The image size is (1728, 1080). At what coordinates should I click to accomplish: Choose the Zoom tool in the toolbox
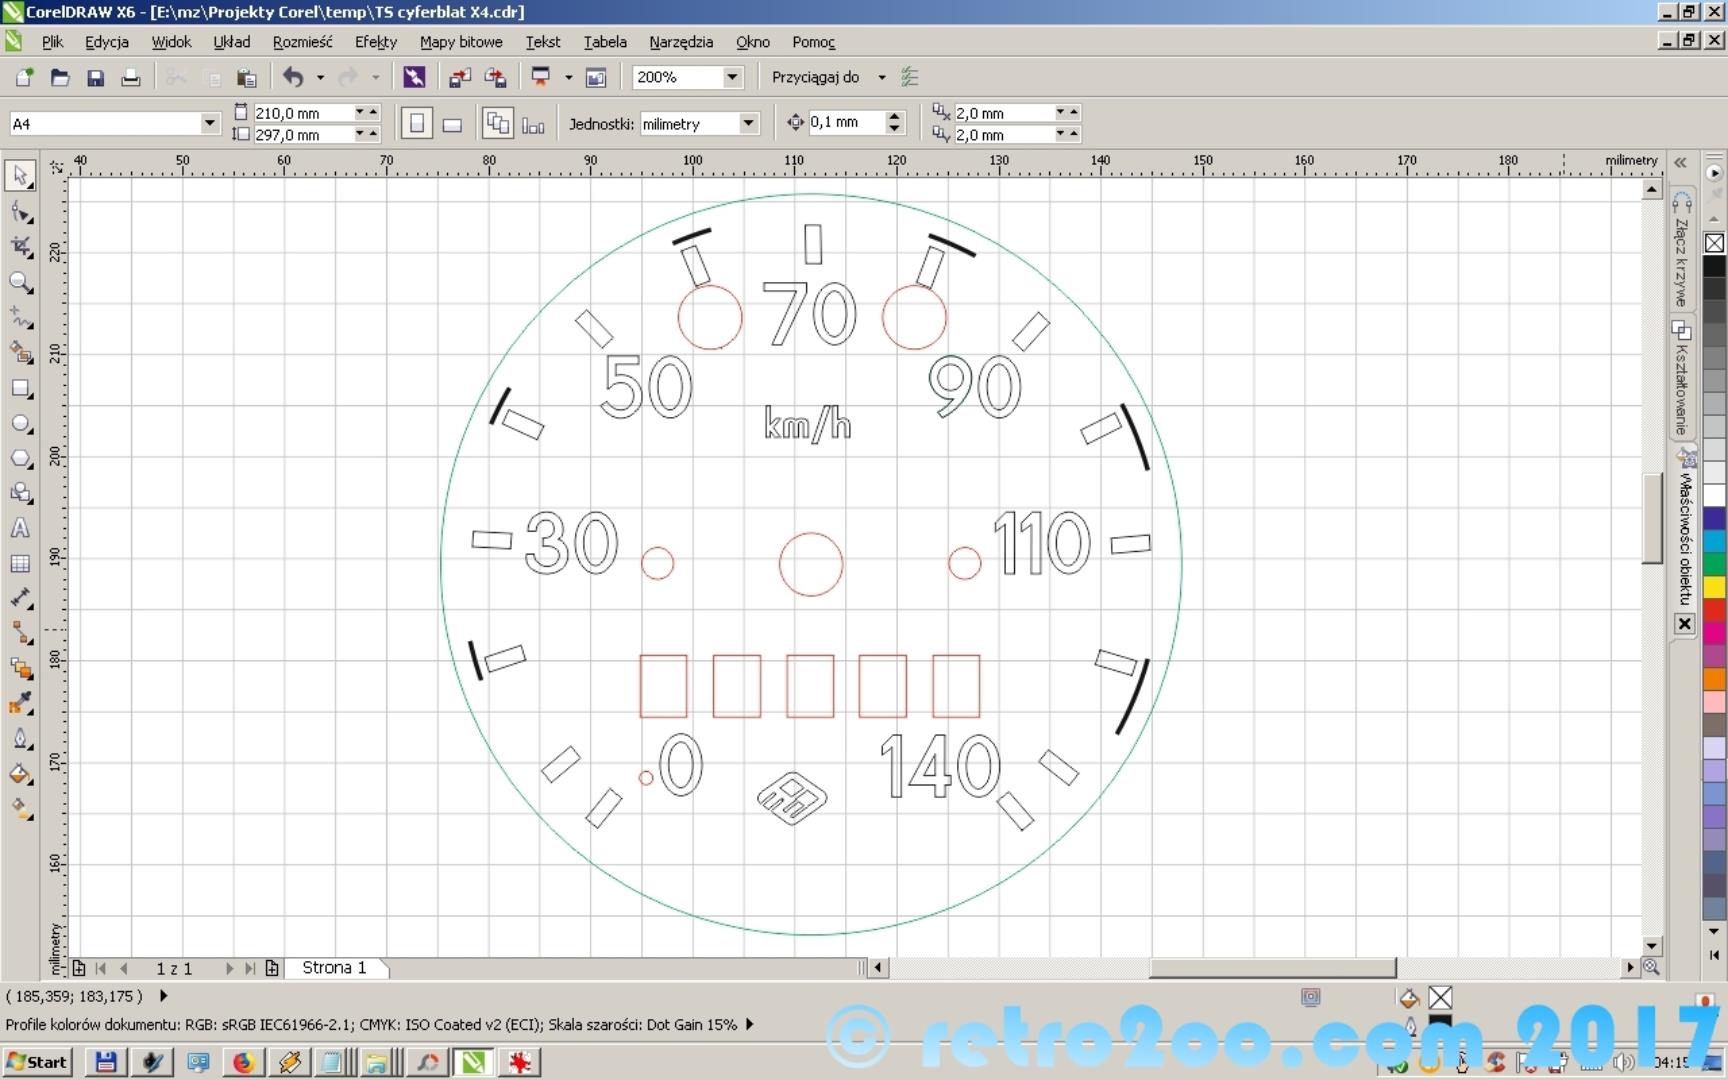(20, 283)
